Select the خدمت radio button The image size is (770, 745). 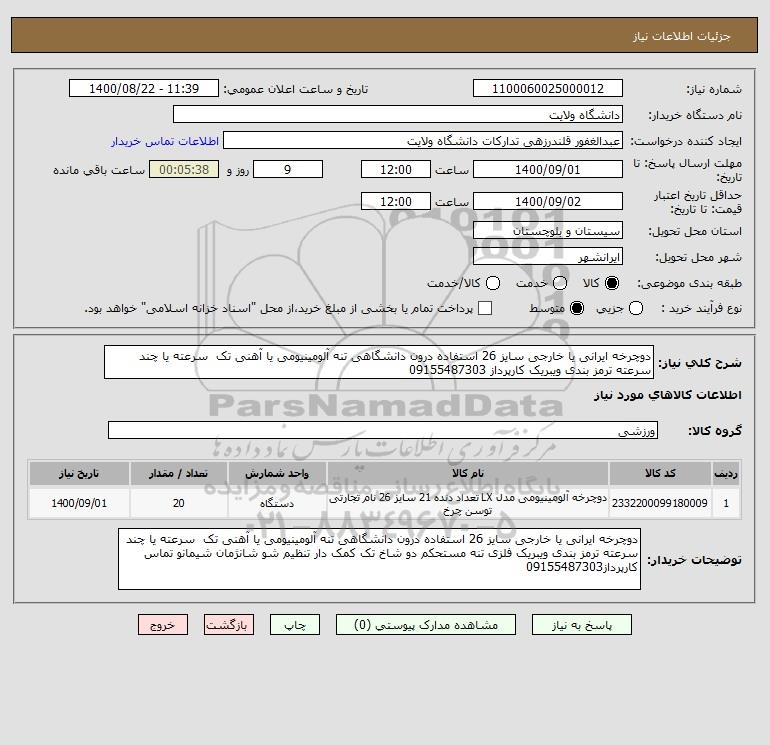pyautogui.click(x=560, y=283)
